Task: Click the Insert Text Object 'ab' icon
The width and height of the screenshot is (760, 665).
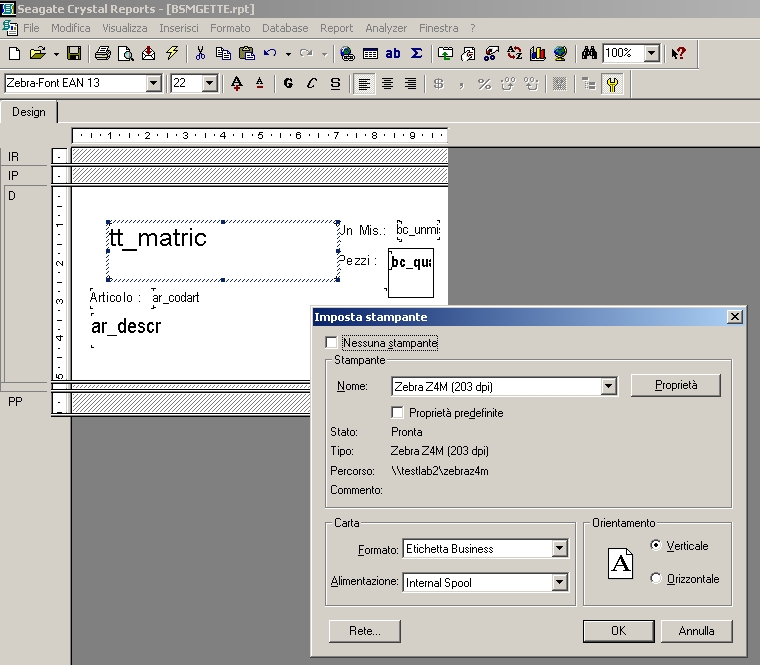Action: [x=393, y=53]
